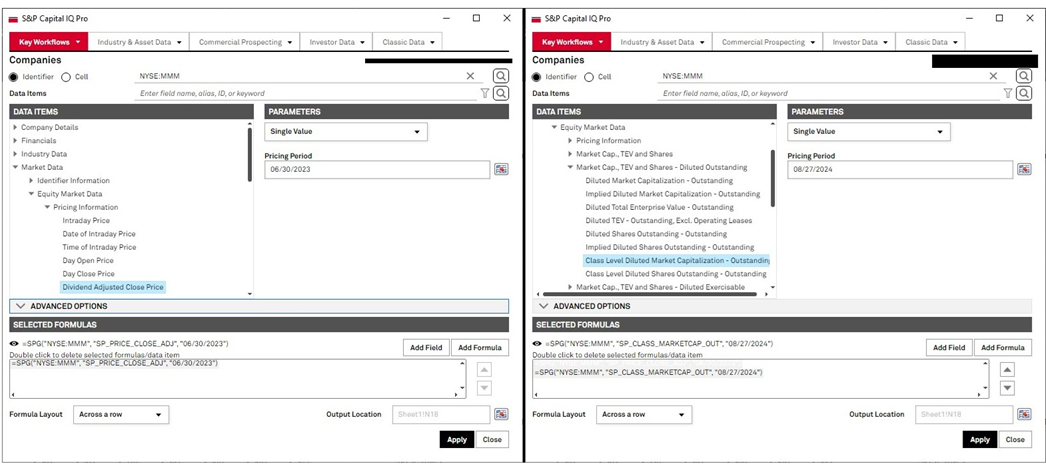This screenshot has height=472, width=1046.
Task: Select Implied Diluted Shares Outstanding - Outstanding item
Action: 670,247
